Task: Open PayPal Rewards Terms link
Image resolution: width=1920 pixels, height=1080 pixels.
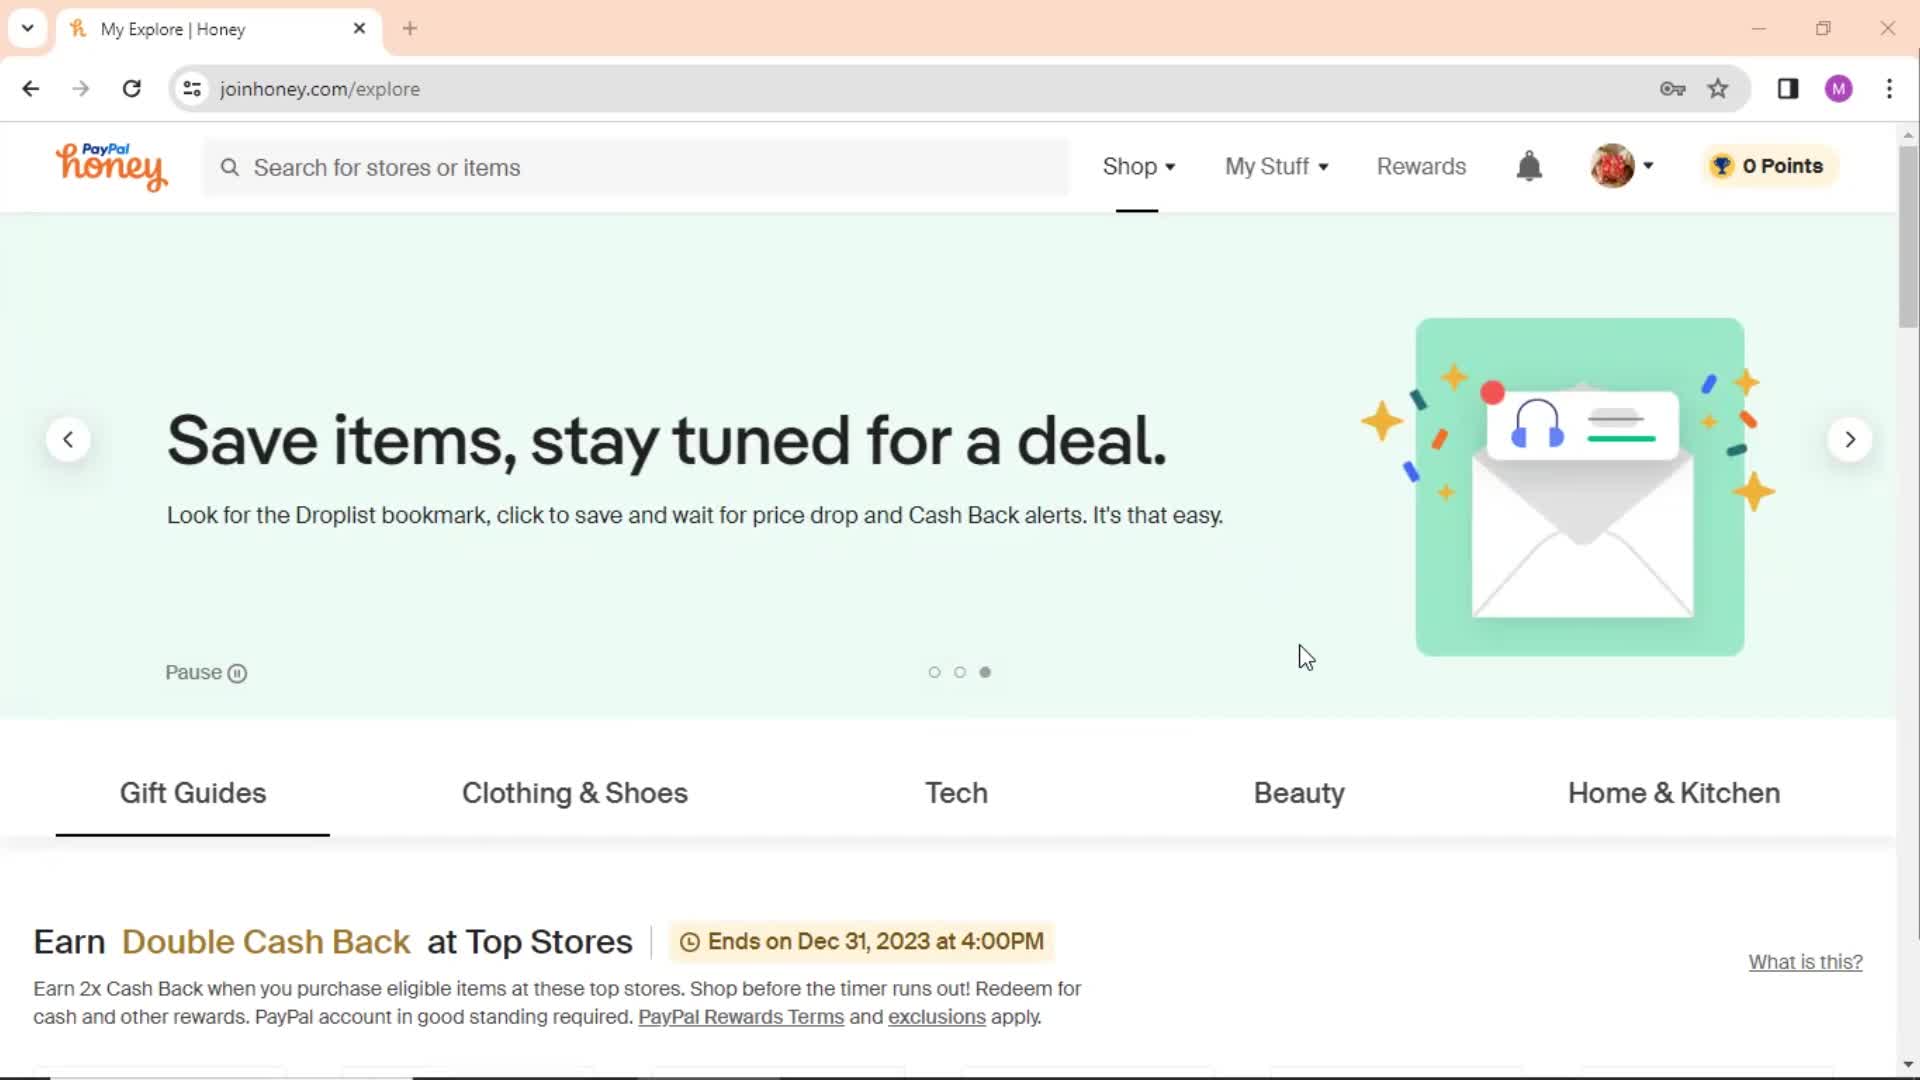Action: point(741,1017)
